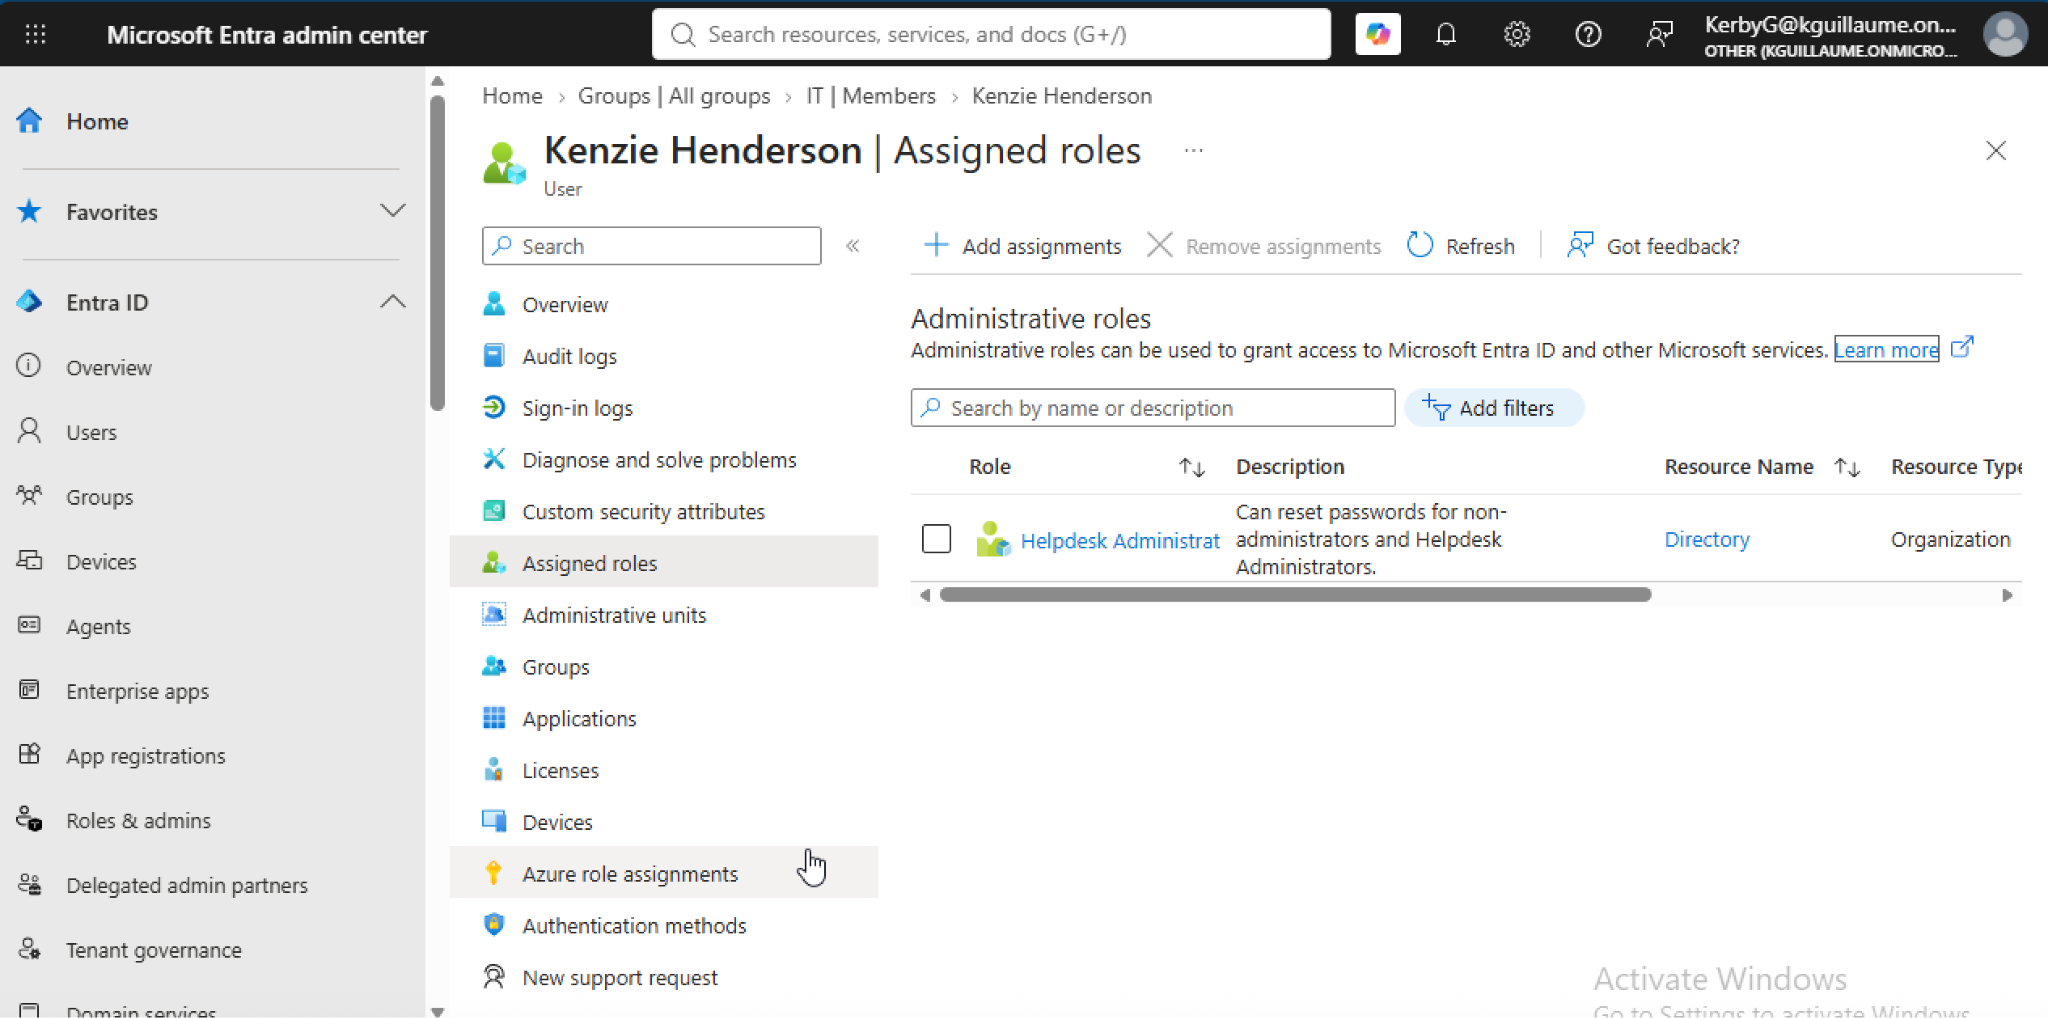
Task: Sort by Resource Name column arrows
Action: [1847, 467]
